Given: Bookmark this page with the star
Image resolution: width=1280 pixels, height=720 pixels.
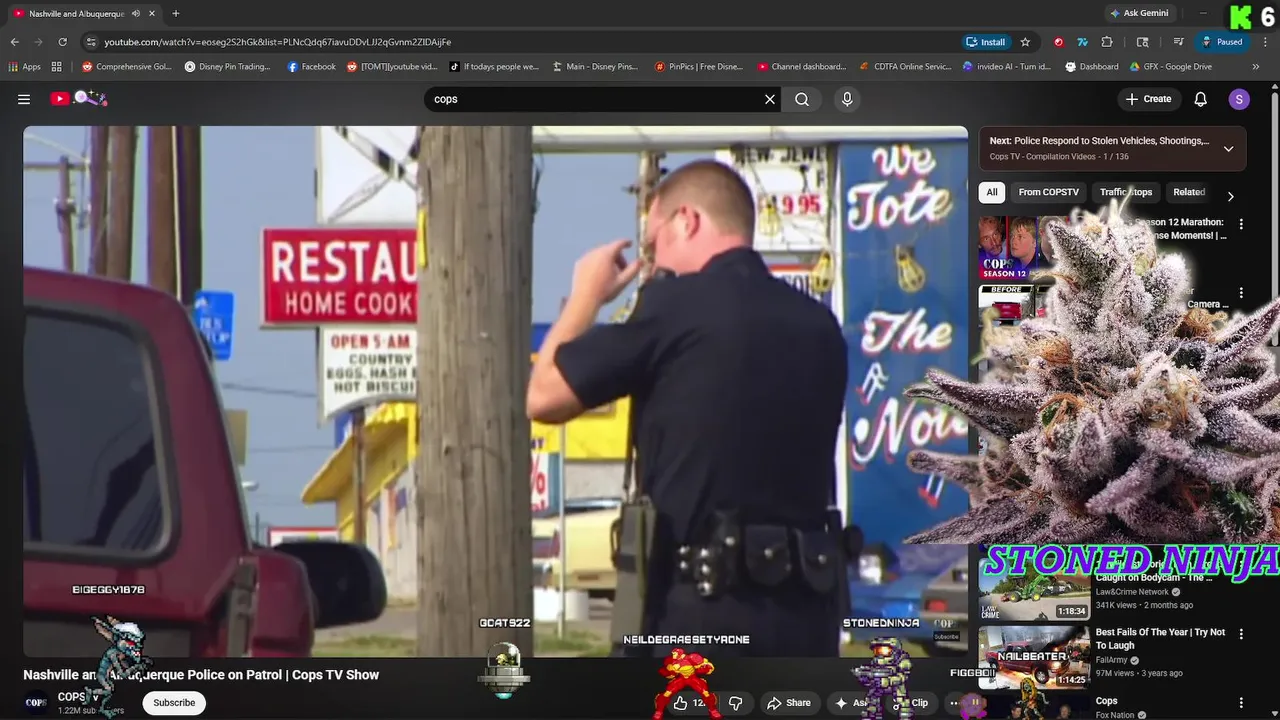Looking at the screenshot, I should point(1025,42).
